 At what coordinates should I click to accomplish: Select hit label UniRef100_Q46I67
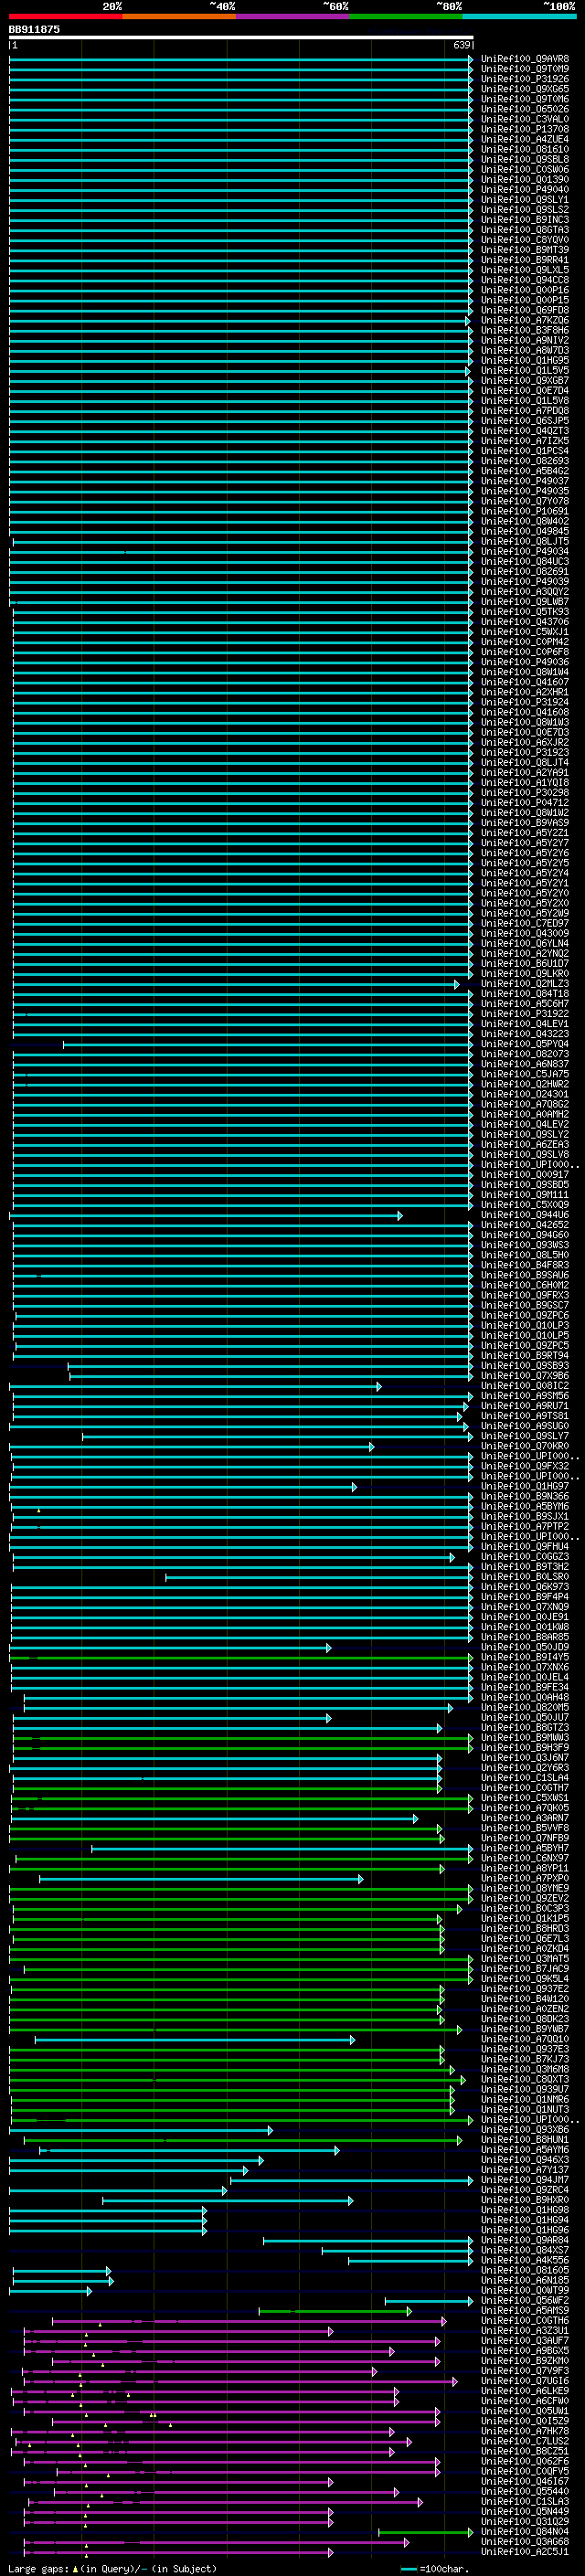(x=524, y=2481)
